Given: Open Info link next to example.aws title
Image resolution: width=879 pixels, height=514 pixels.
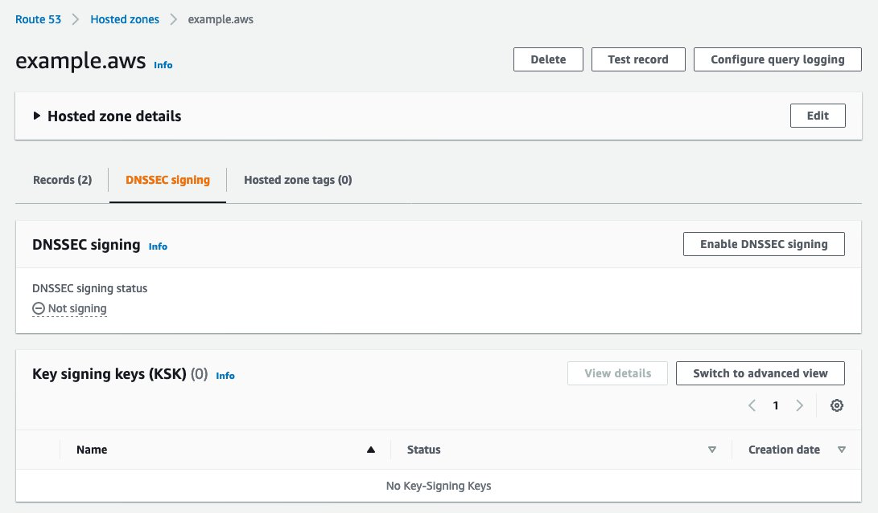Looking at the screenshot, I should coord(163,65).
